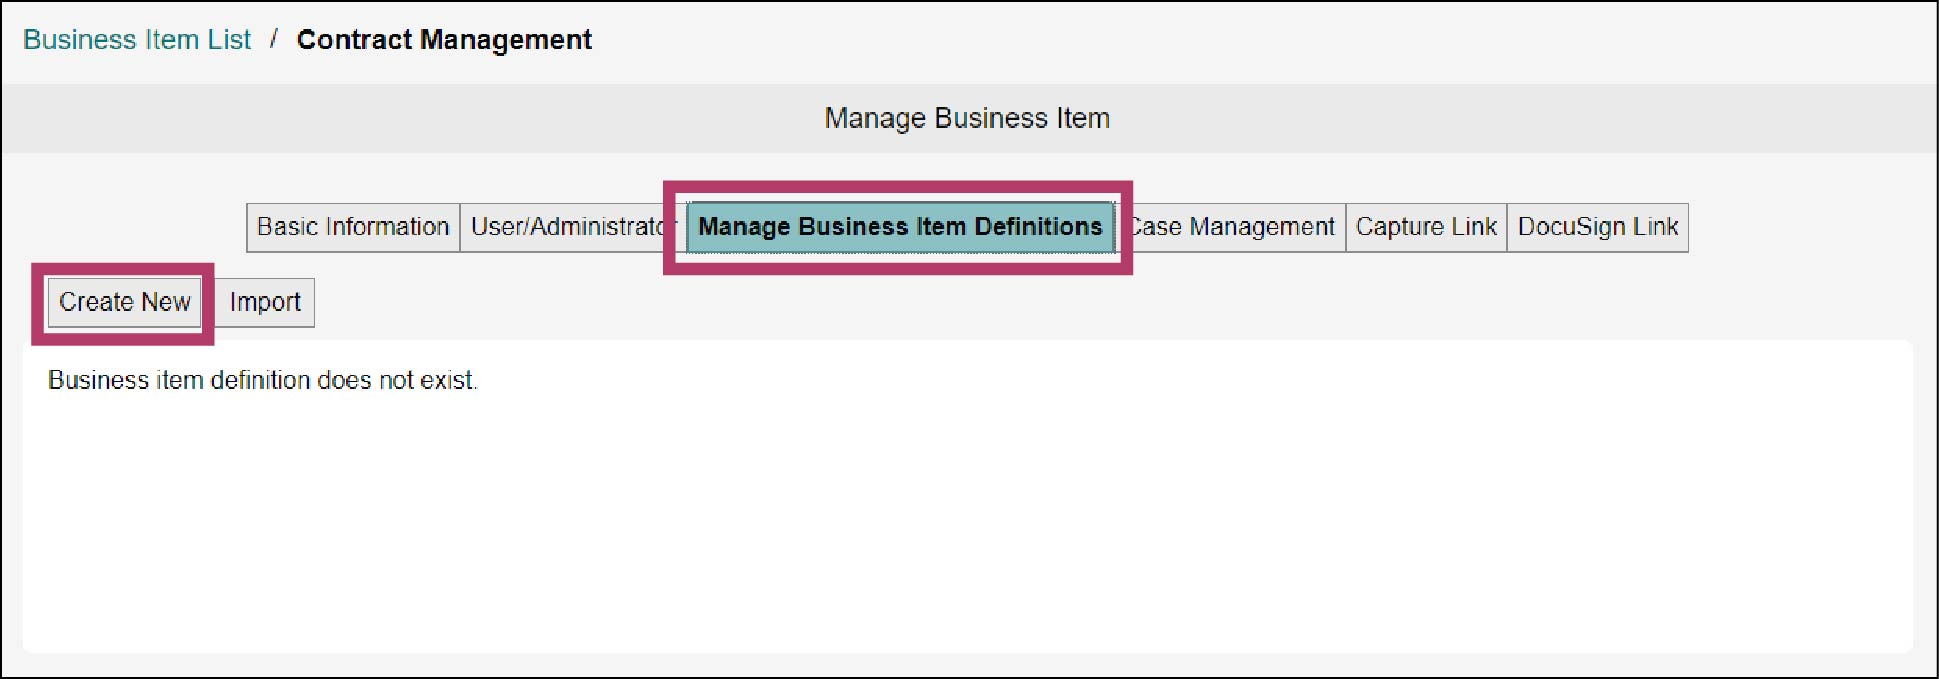Import a business item definition file
The image size is (1939, 679).
click(x=265, y=302)
